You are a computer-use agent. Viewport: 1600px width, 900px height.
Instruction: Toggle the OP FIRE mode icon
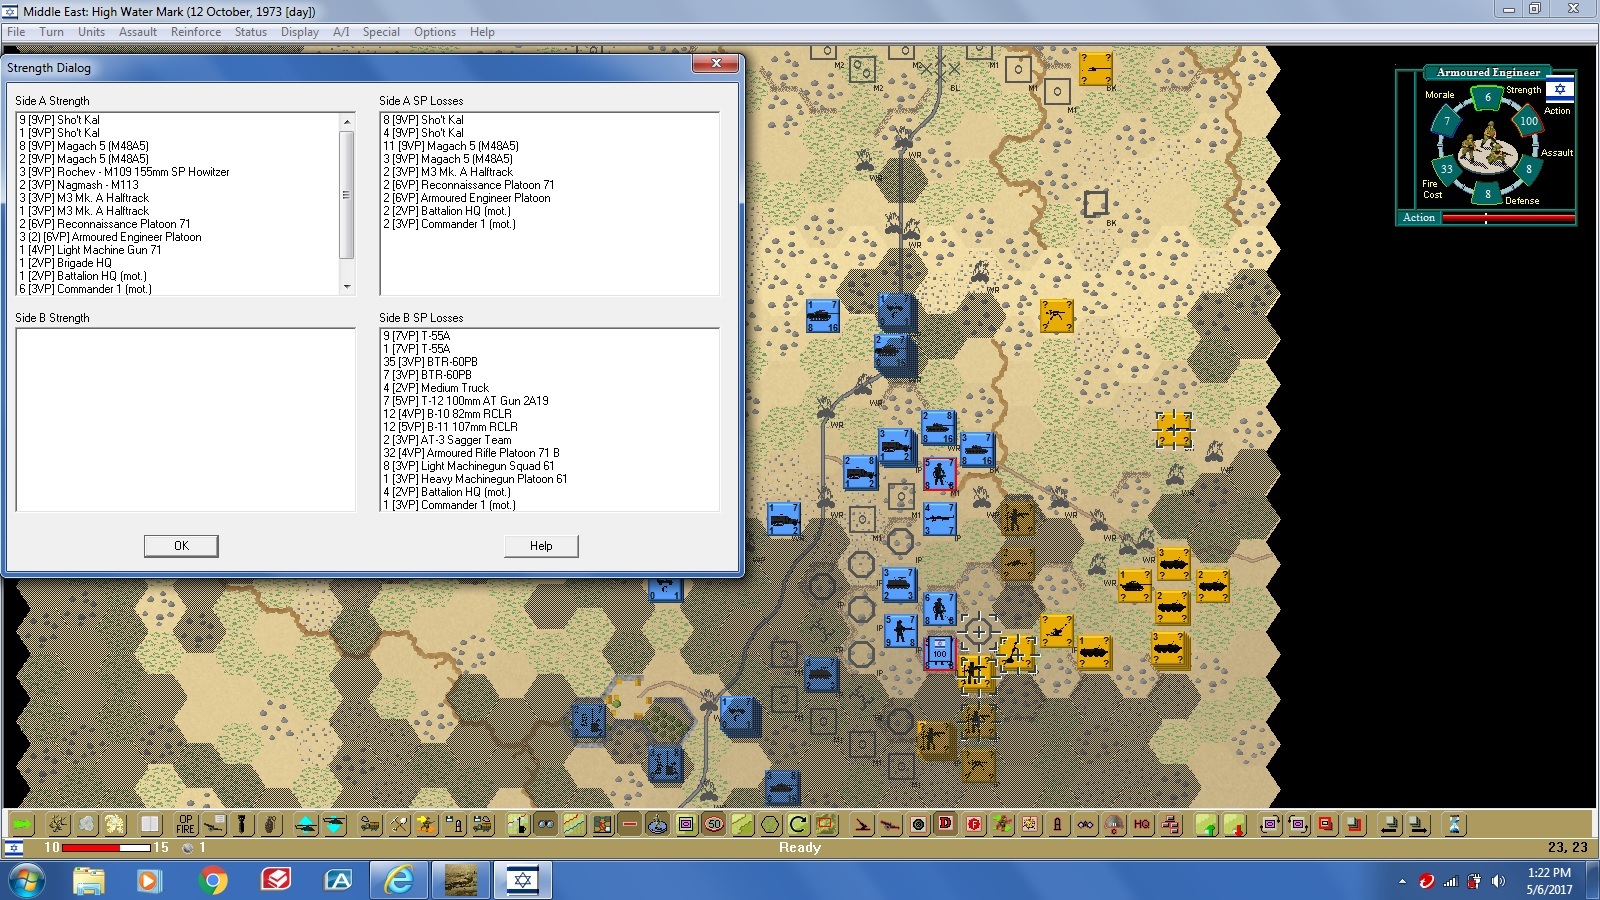point(185,826)
